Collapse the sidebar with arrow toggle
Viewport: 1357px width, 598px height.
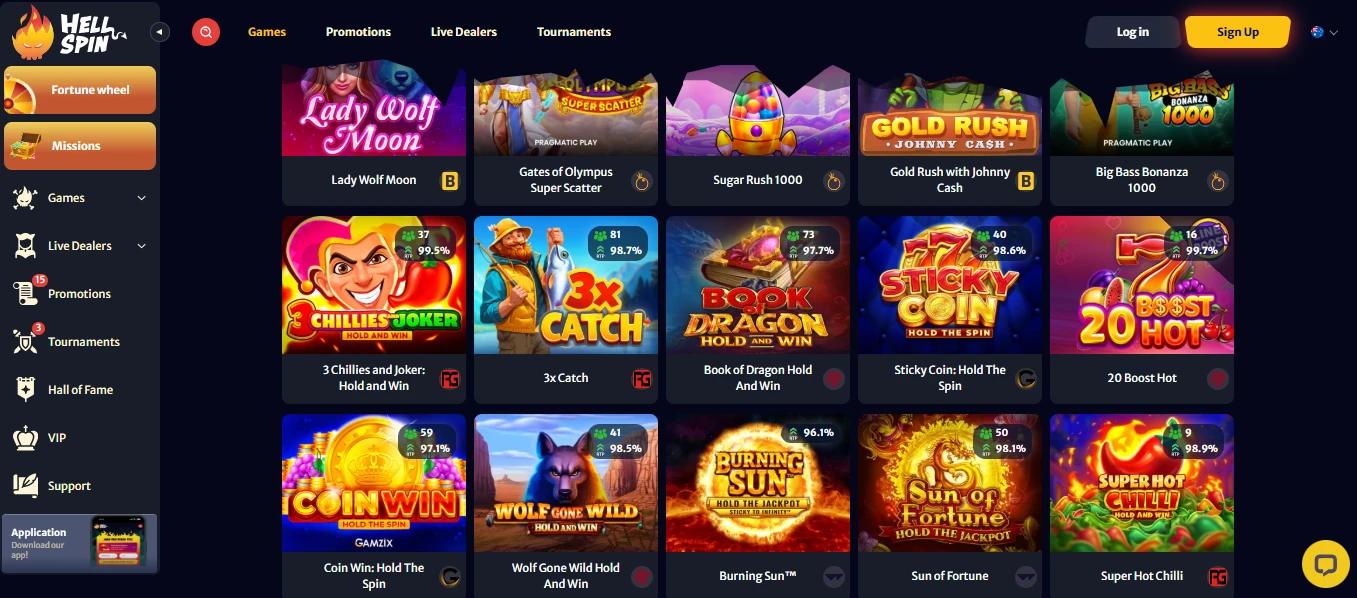pyautogui.click(x=160, y=32)
